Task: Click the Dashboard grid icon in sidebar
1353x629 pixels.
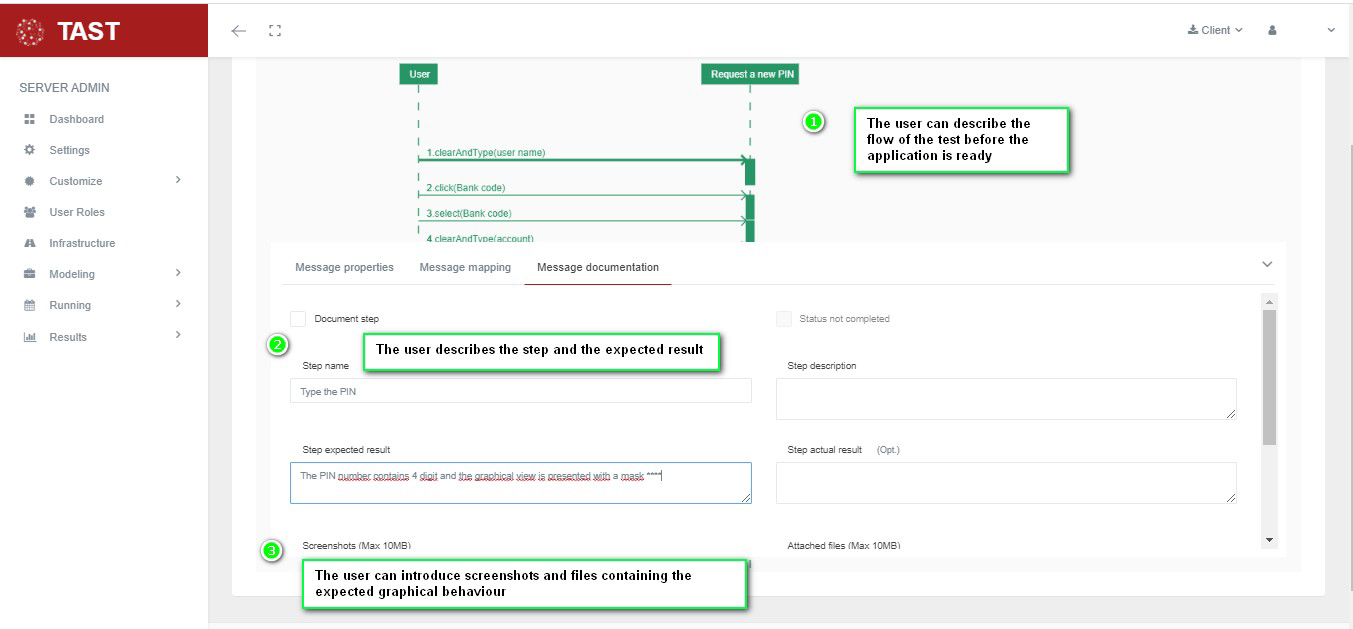Action: click(x=30, y=119)
